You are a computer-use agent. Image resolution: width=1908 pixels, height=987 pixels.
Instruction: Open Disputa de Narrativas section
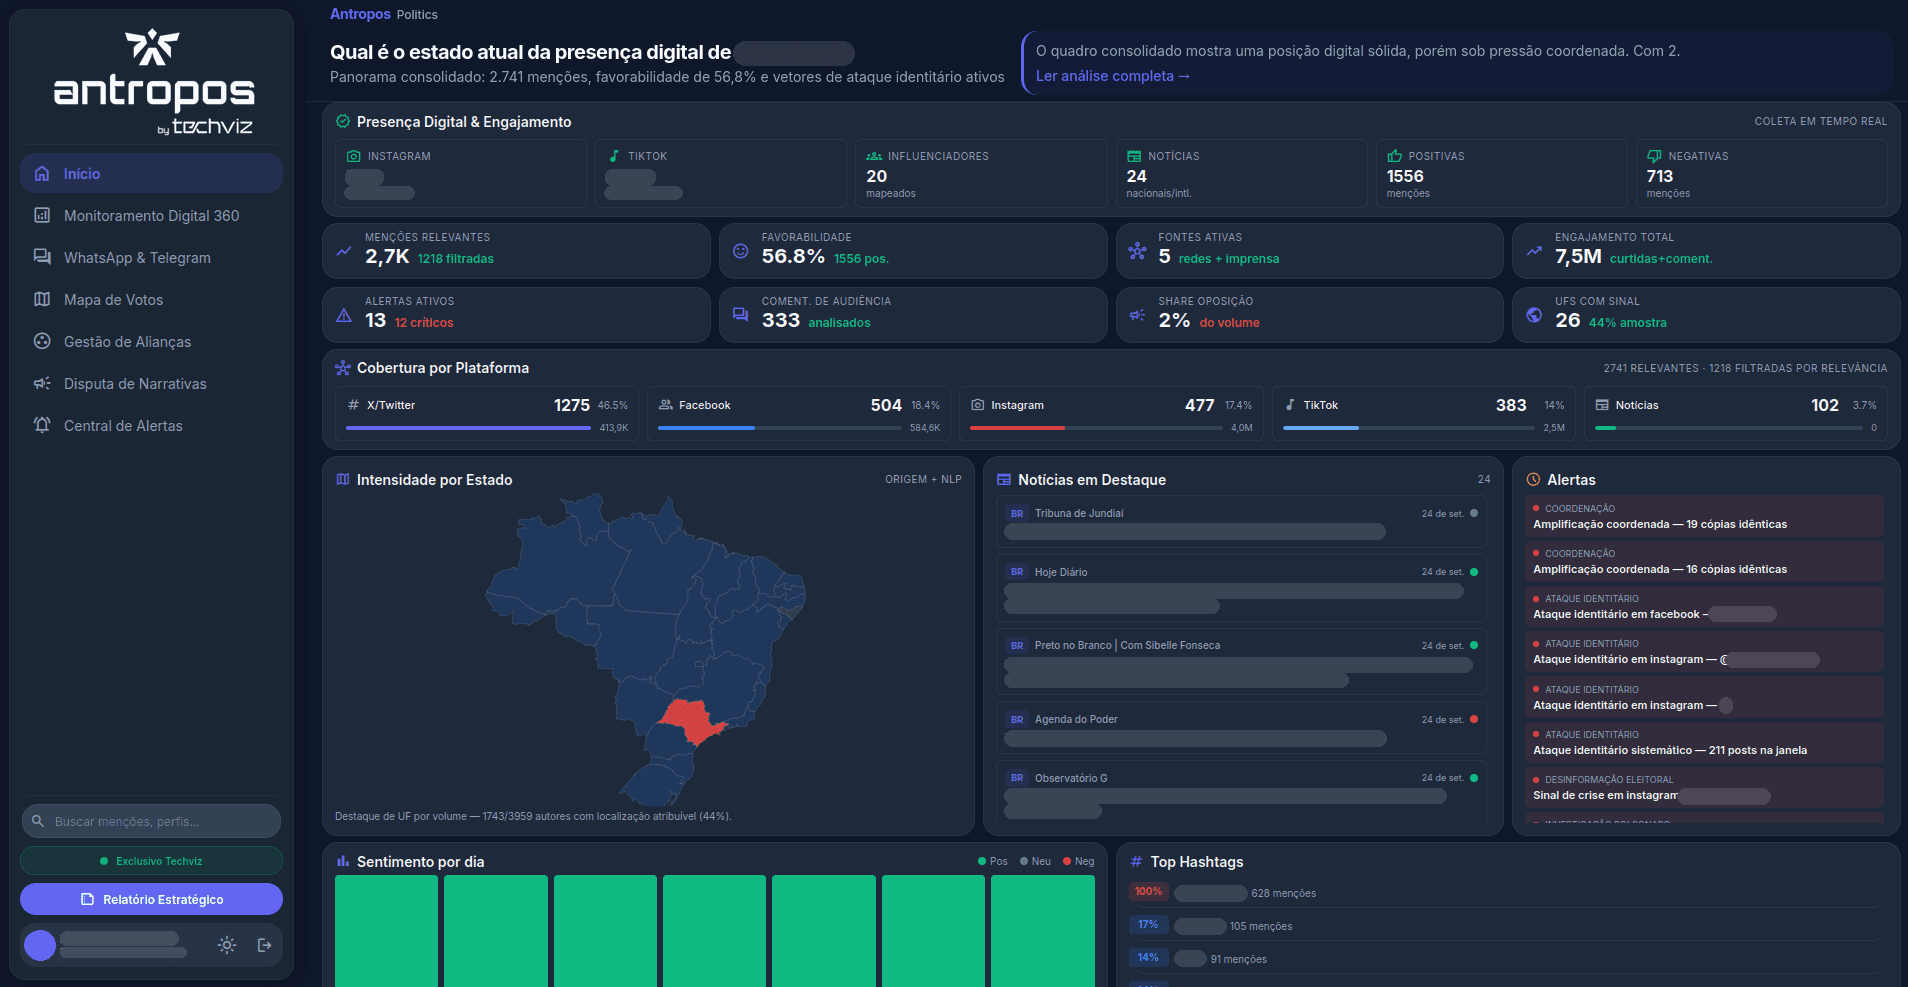pyautogui.click(x=151, y=383)
